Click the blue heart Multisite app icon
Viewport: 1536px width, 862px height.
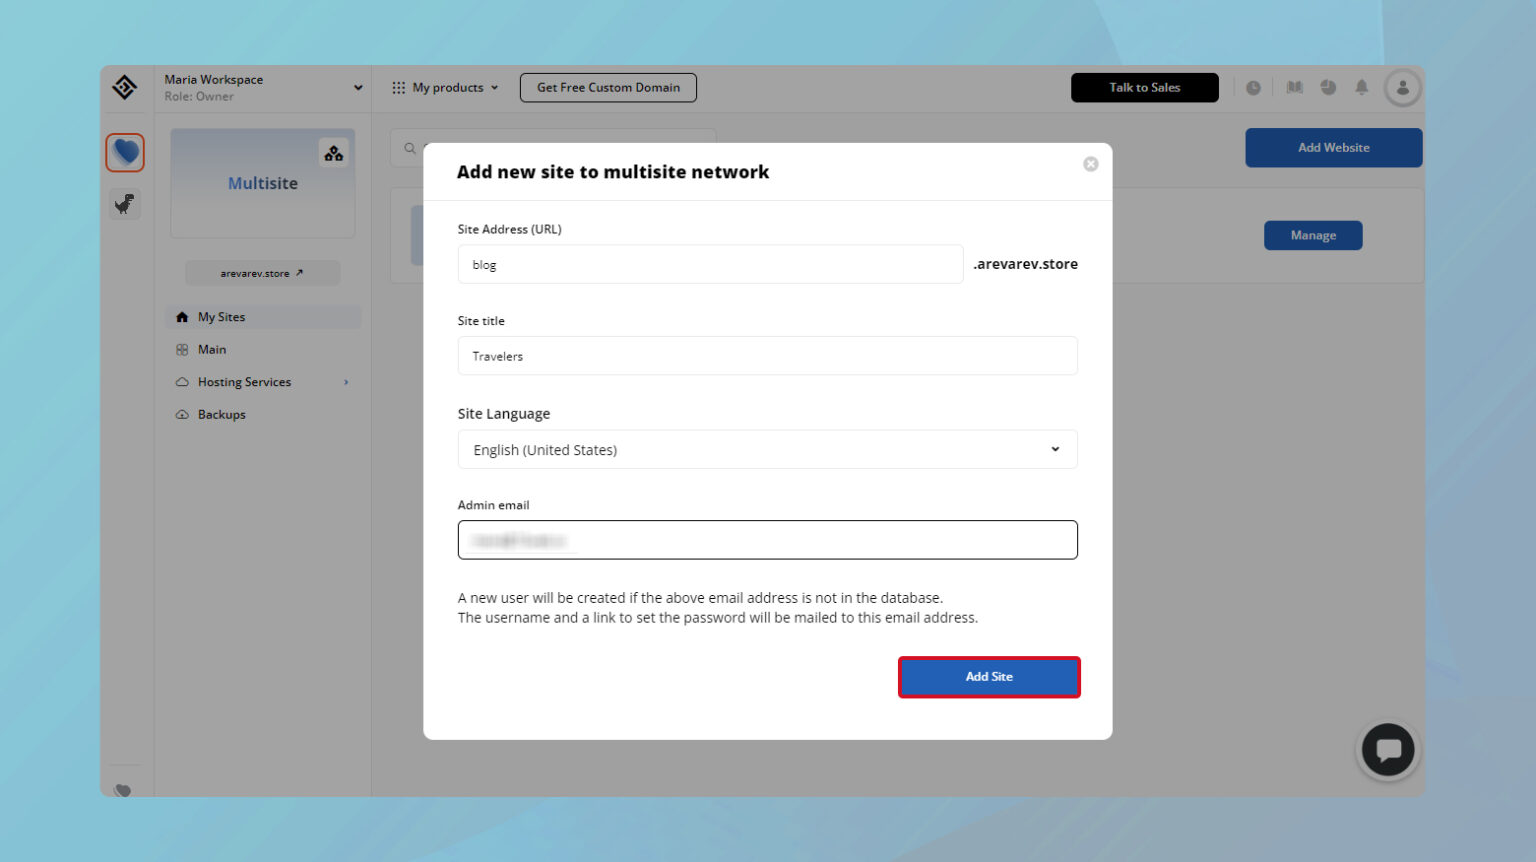click(124, 152)
